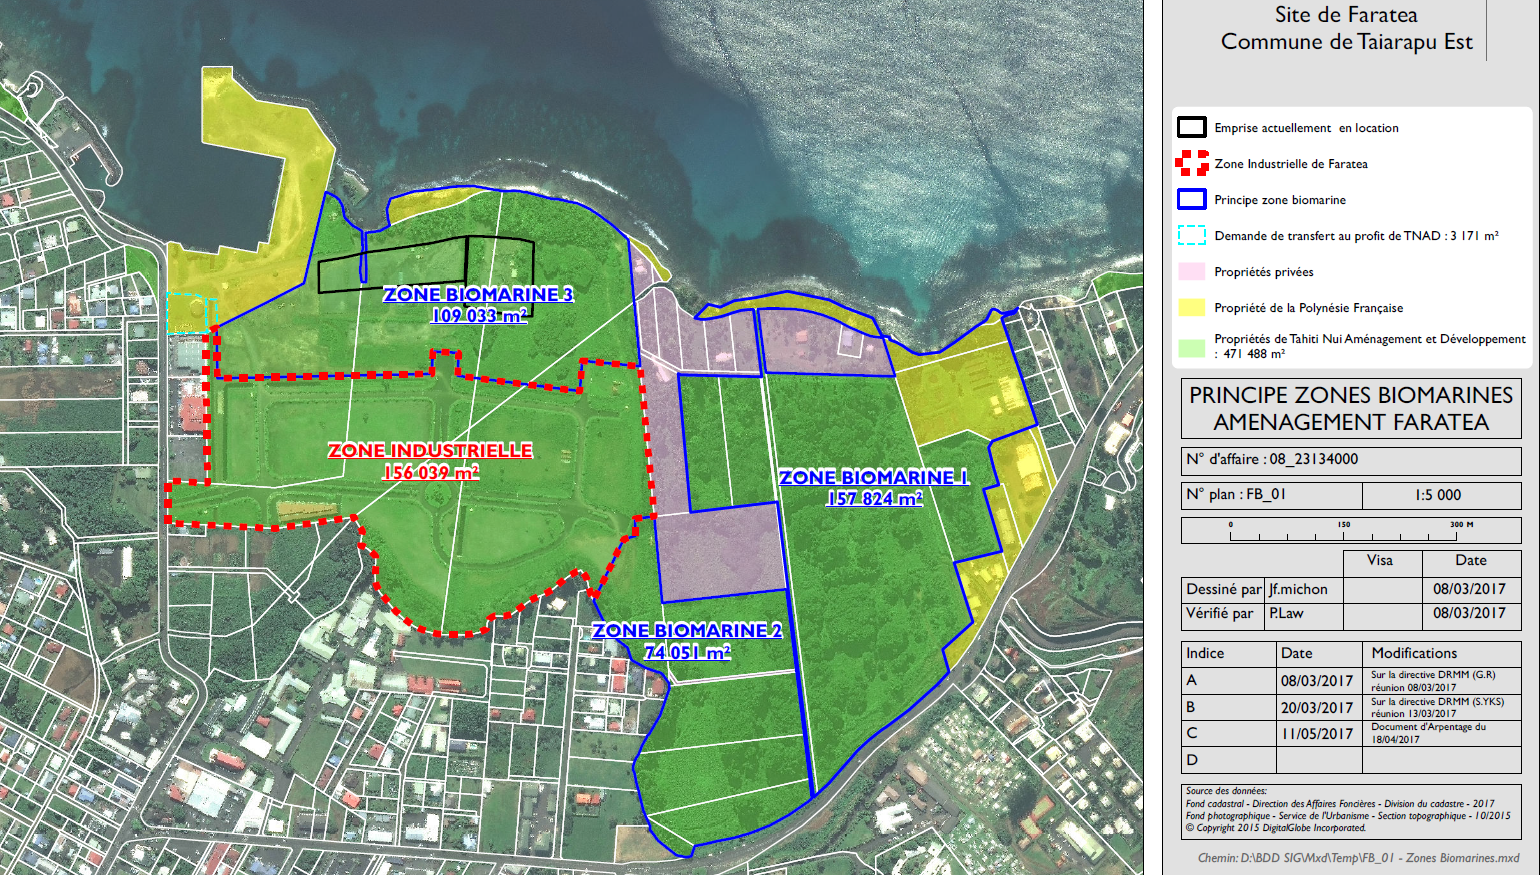Click the black 'Emprise actuellement en location' legend symbol
The image size is (1540, 875).
[1191, 126]
